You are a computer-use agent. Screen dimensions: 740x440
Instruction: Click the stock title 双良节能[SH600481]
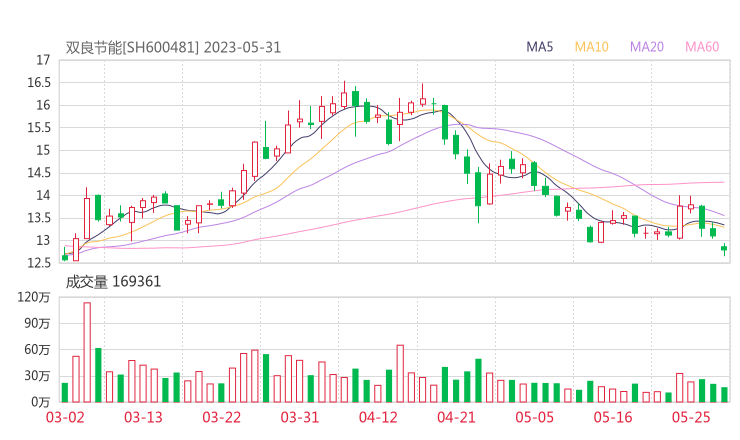click(x=132, y=48)
